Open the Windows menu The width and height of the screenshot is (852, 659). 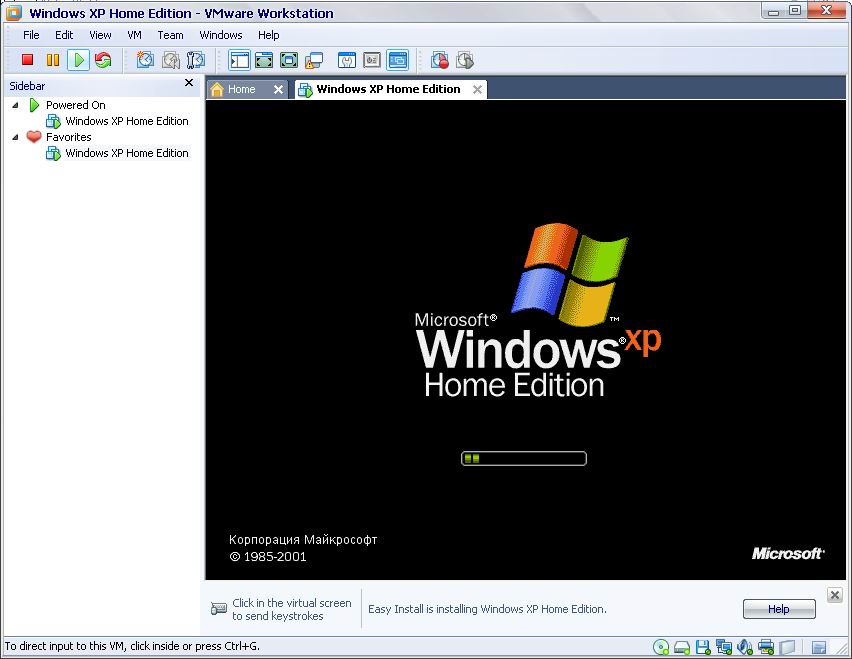[221, 35]
